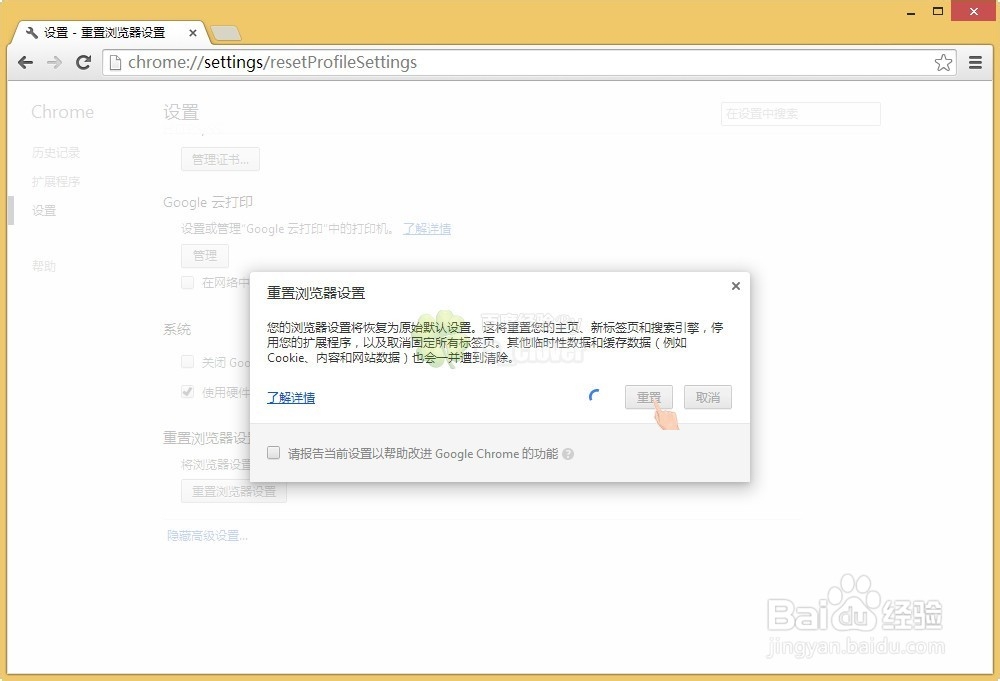Close the Chrome window

tap(974, 11)
